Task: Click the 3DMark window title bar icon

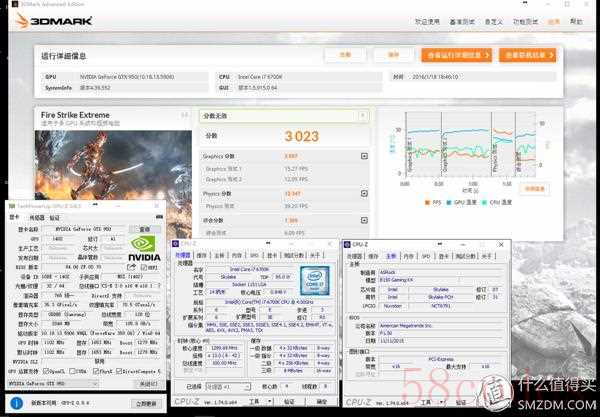Action: (x=15, y=4)
